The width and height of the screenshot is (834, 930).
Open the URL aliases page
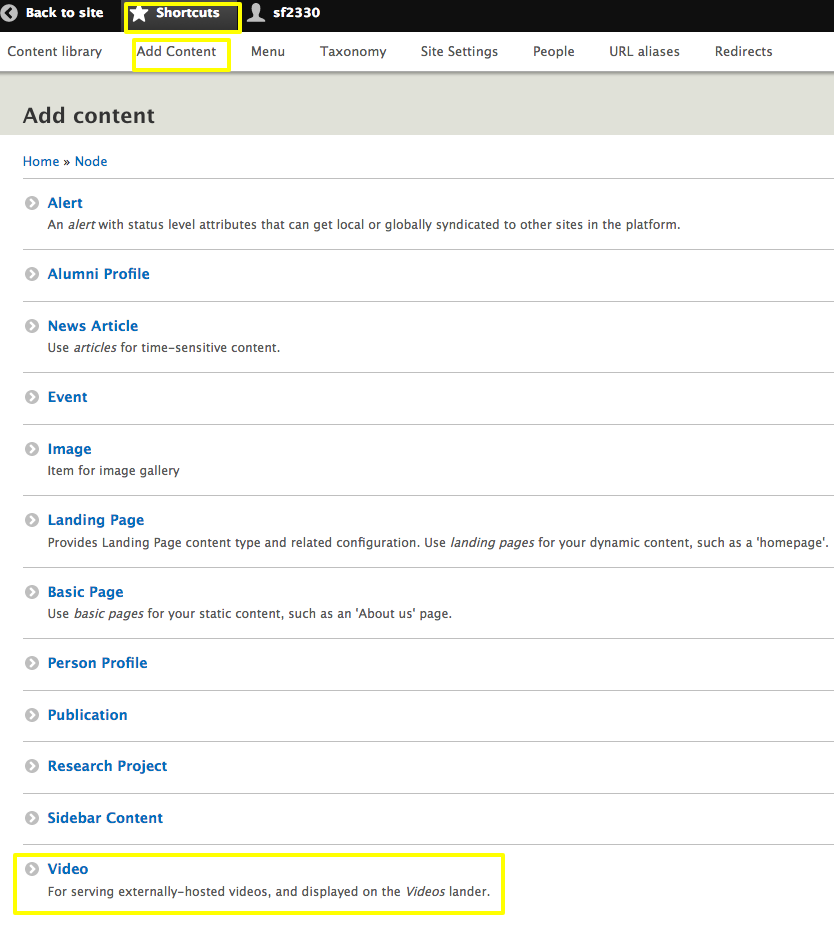[x=644, y=52]
